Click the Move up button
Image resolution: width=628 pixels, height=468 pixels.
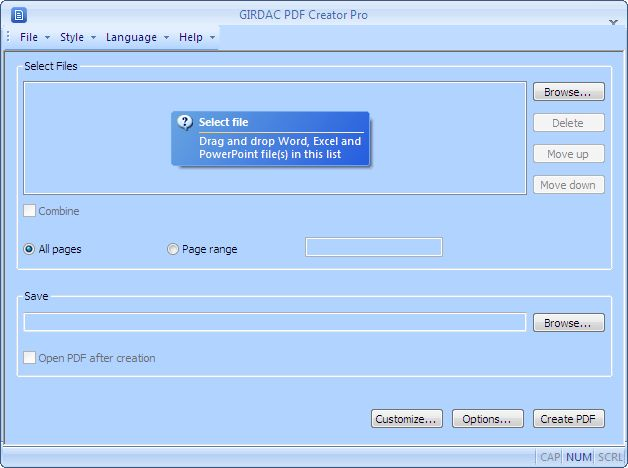[x=568, y=154]
